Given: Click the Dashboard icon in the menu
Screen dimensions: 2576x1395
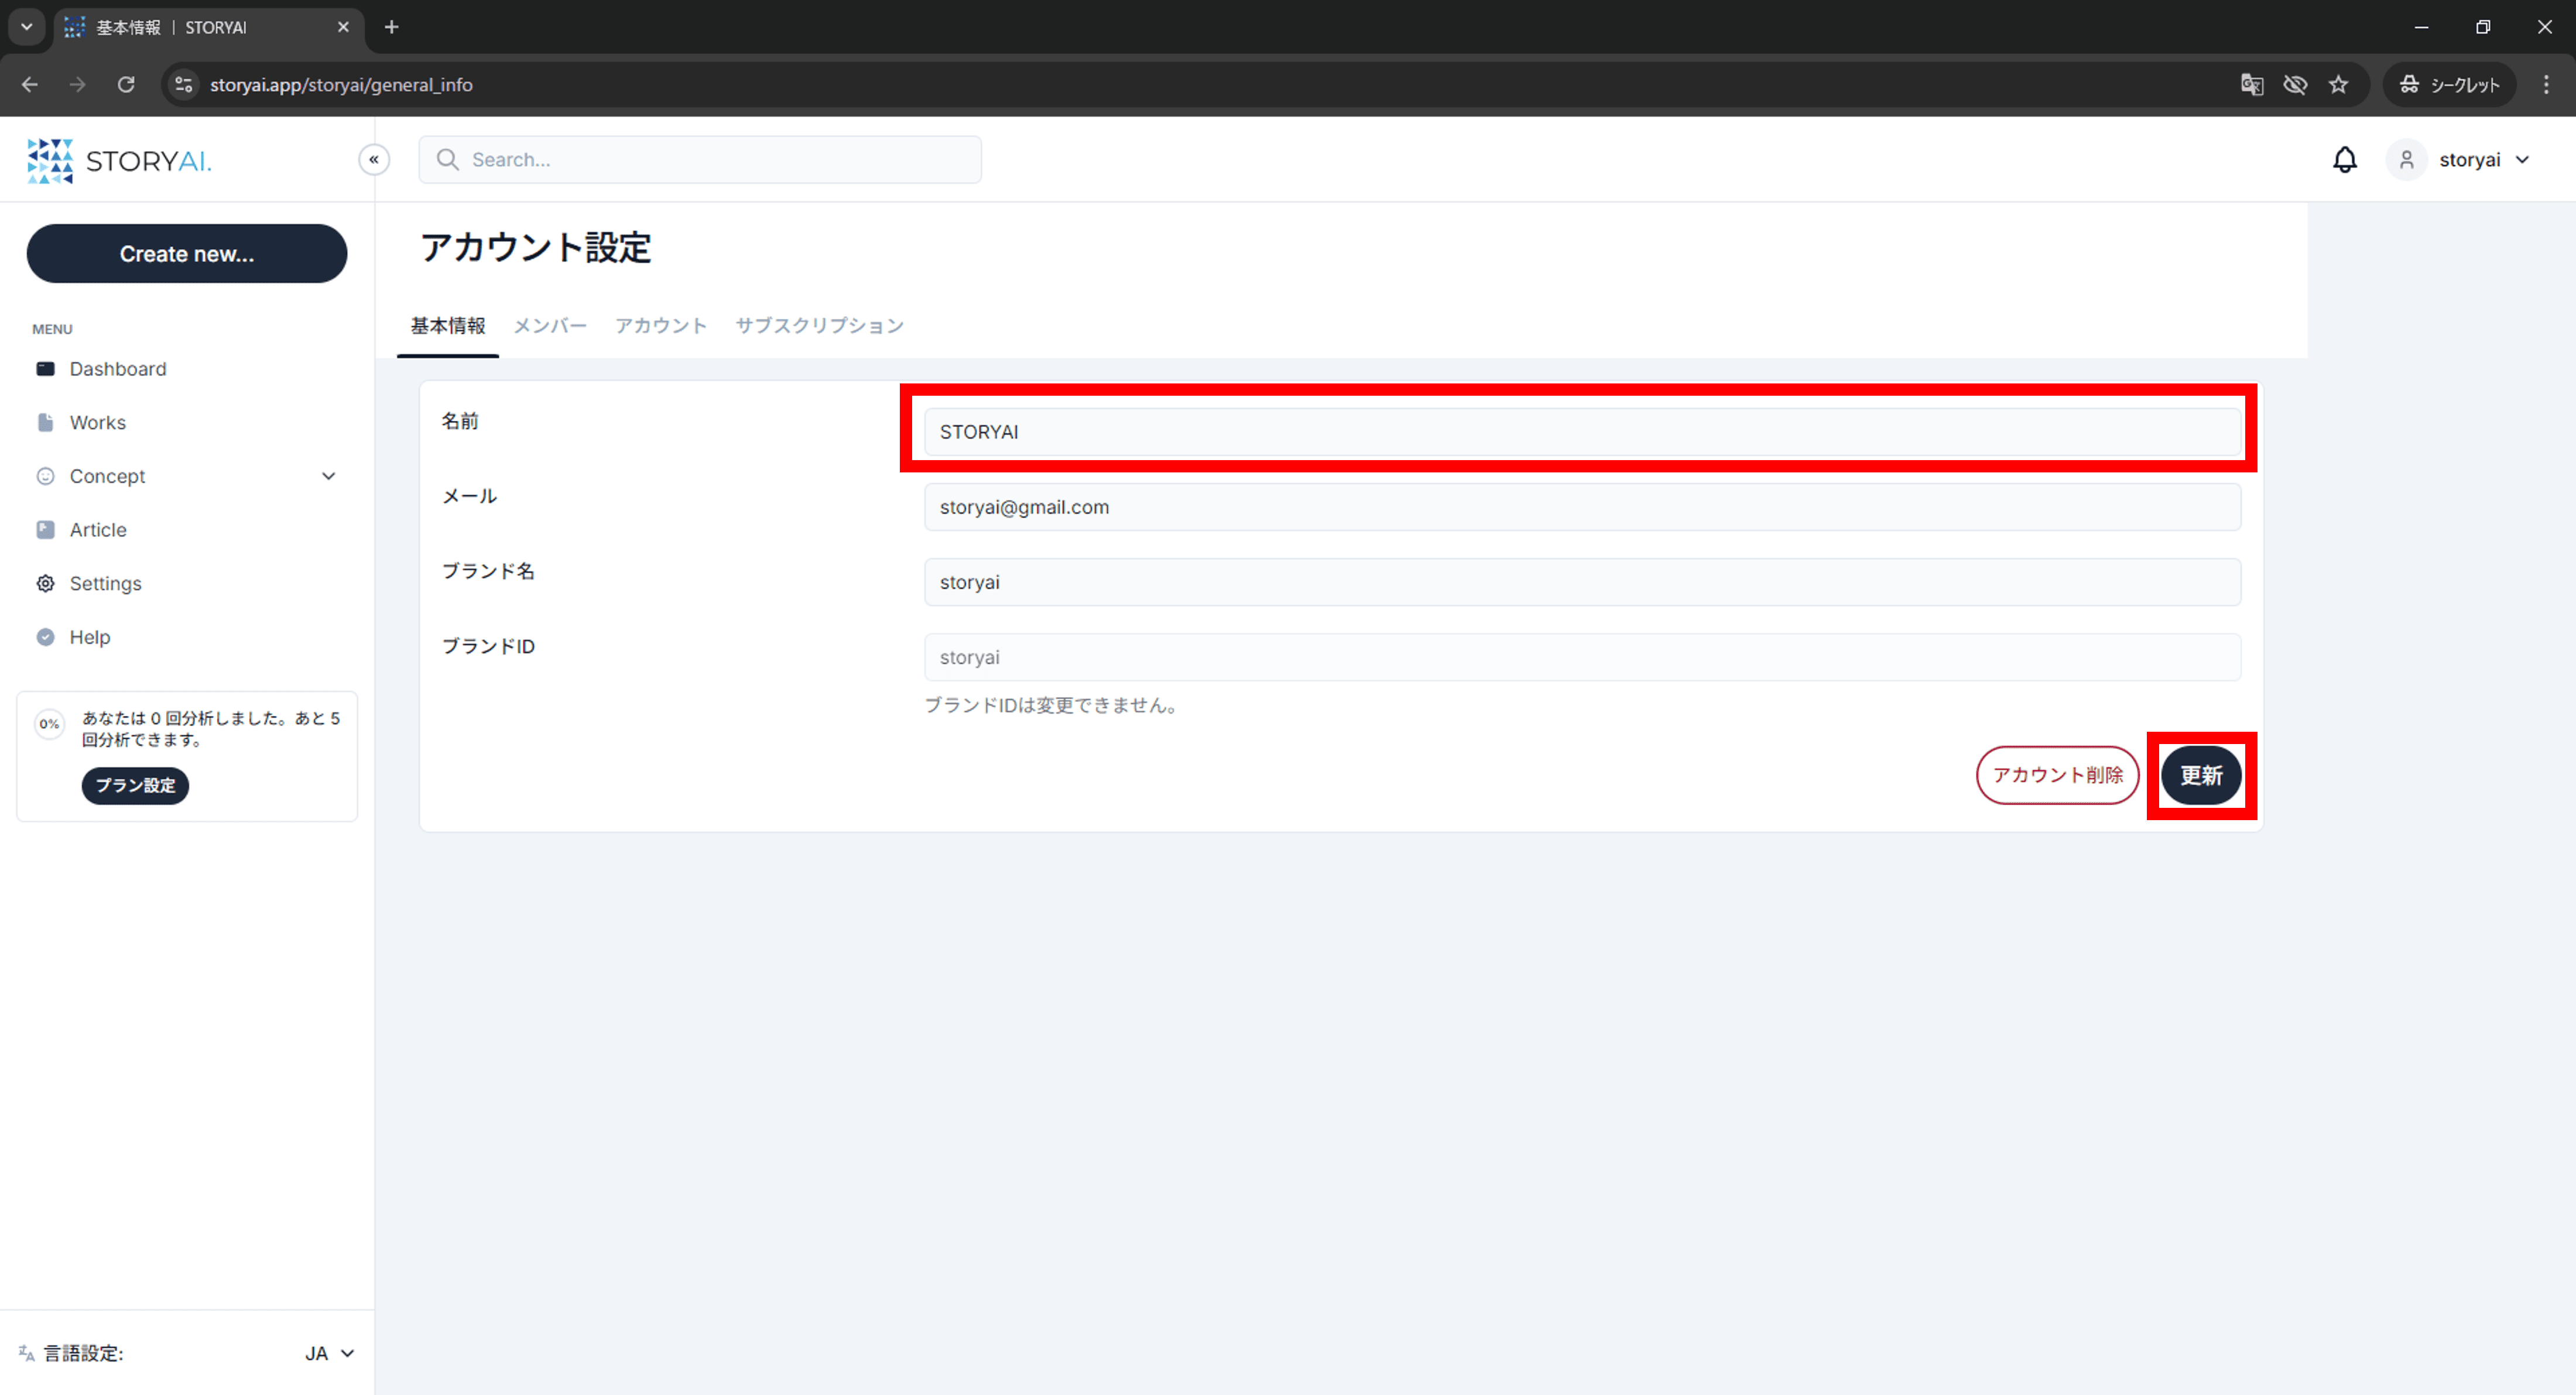Looking at the screenshot, I should (45, 369).
